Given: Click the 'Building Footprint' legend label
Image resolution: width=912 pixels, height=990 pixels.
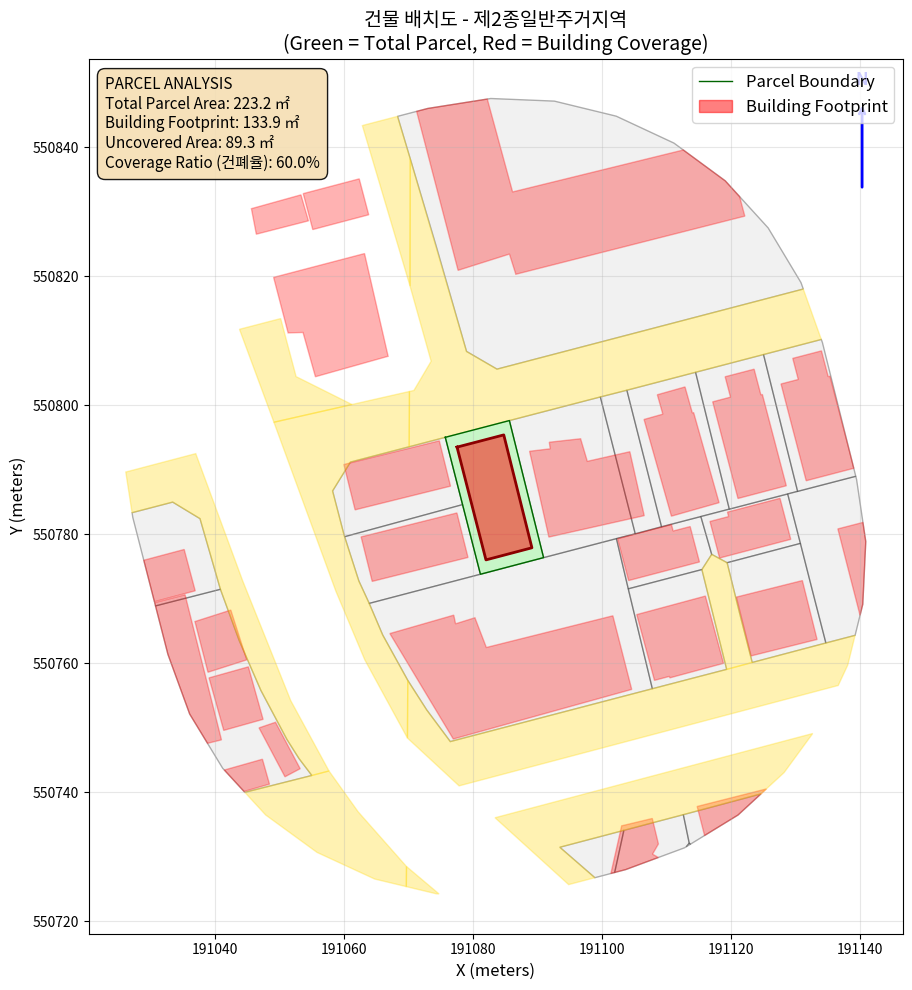Looking at the screenshot, I should [x=816, y=107].
